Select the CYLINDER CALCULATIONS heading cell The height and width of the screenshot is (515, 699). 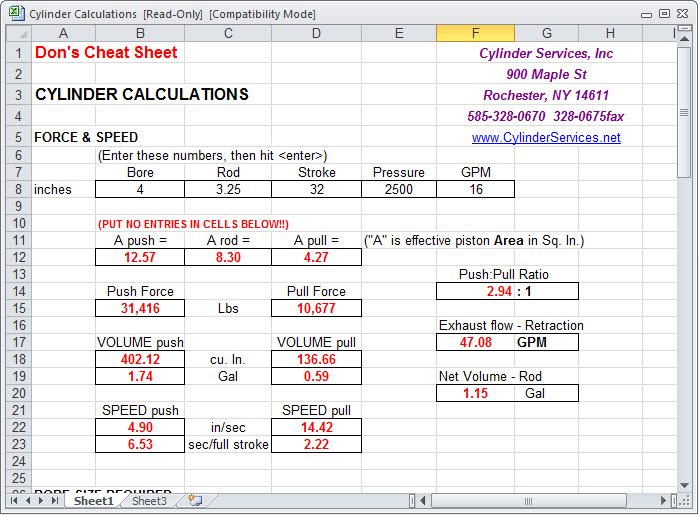click(142, 95)
